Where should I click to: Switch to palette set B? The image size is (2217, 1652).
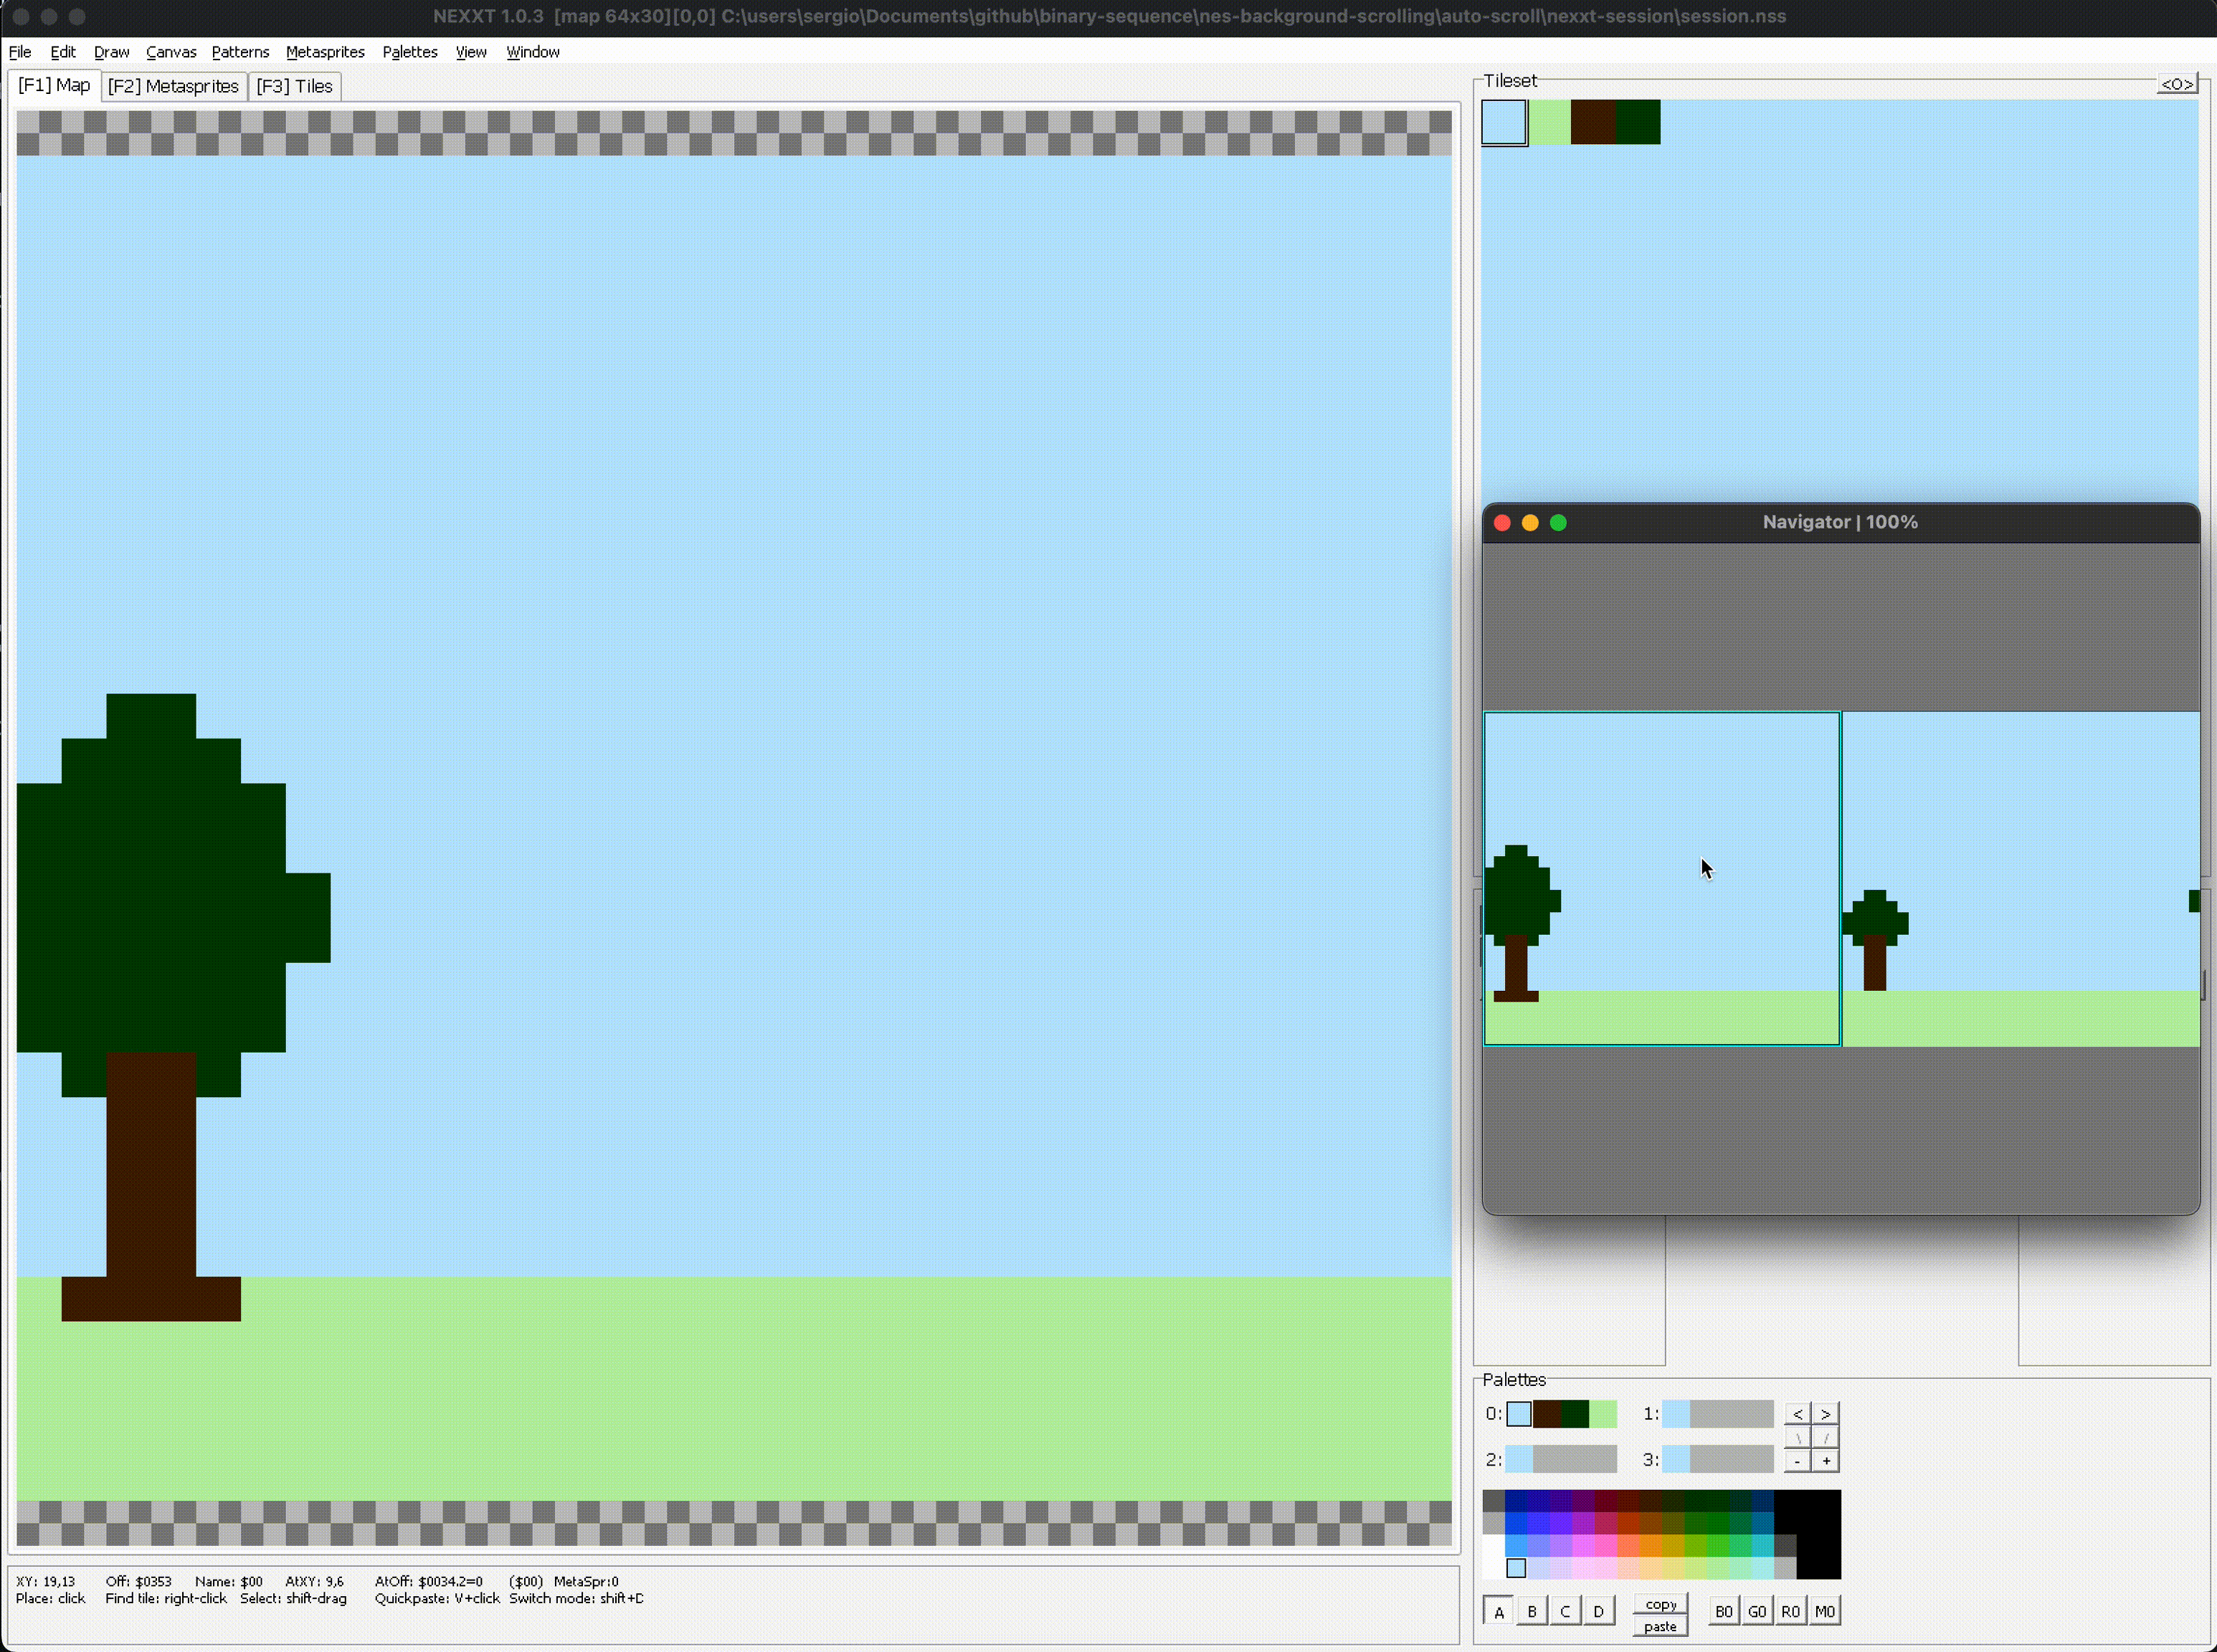click(x=1532, y=1611)
